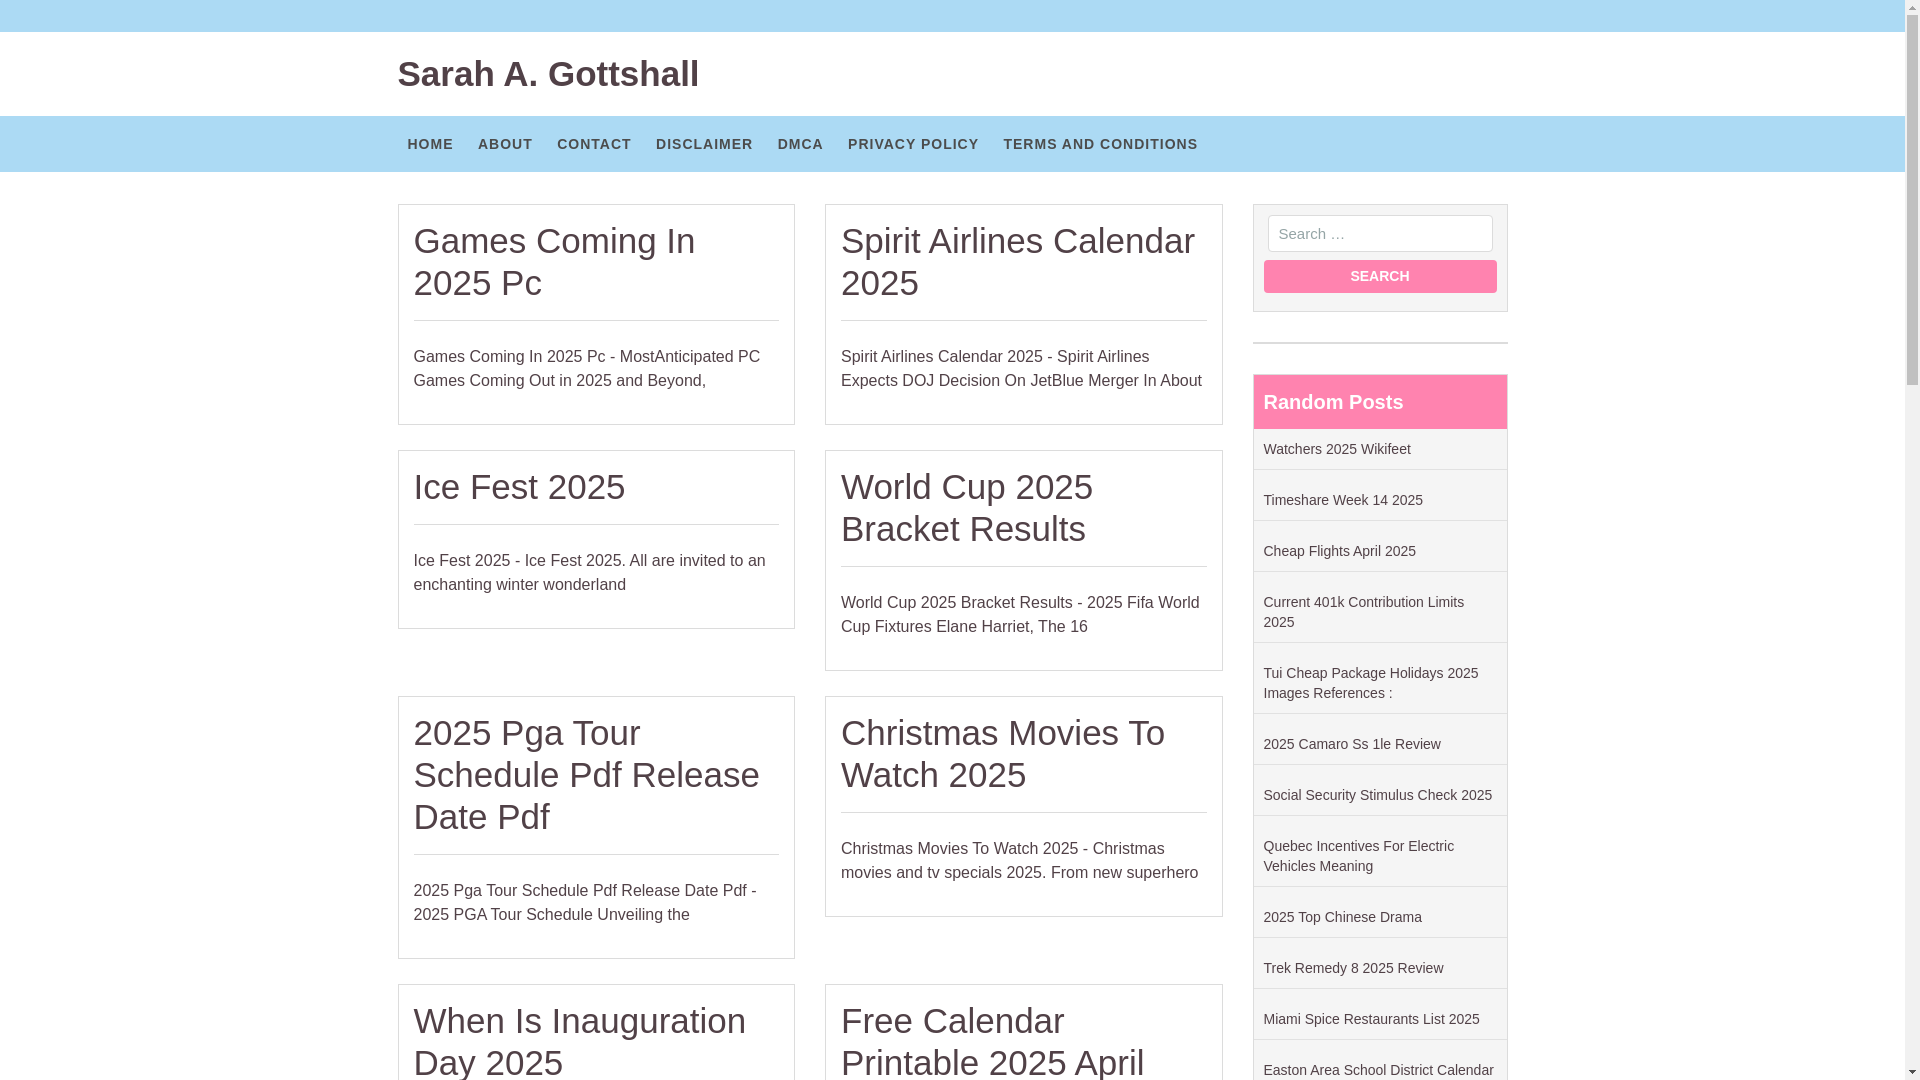Open 2025 Camaro Ss 1le Review link
Image resolution: width=1920 pixels, height=1080 pixels.
pos(1352,744)
